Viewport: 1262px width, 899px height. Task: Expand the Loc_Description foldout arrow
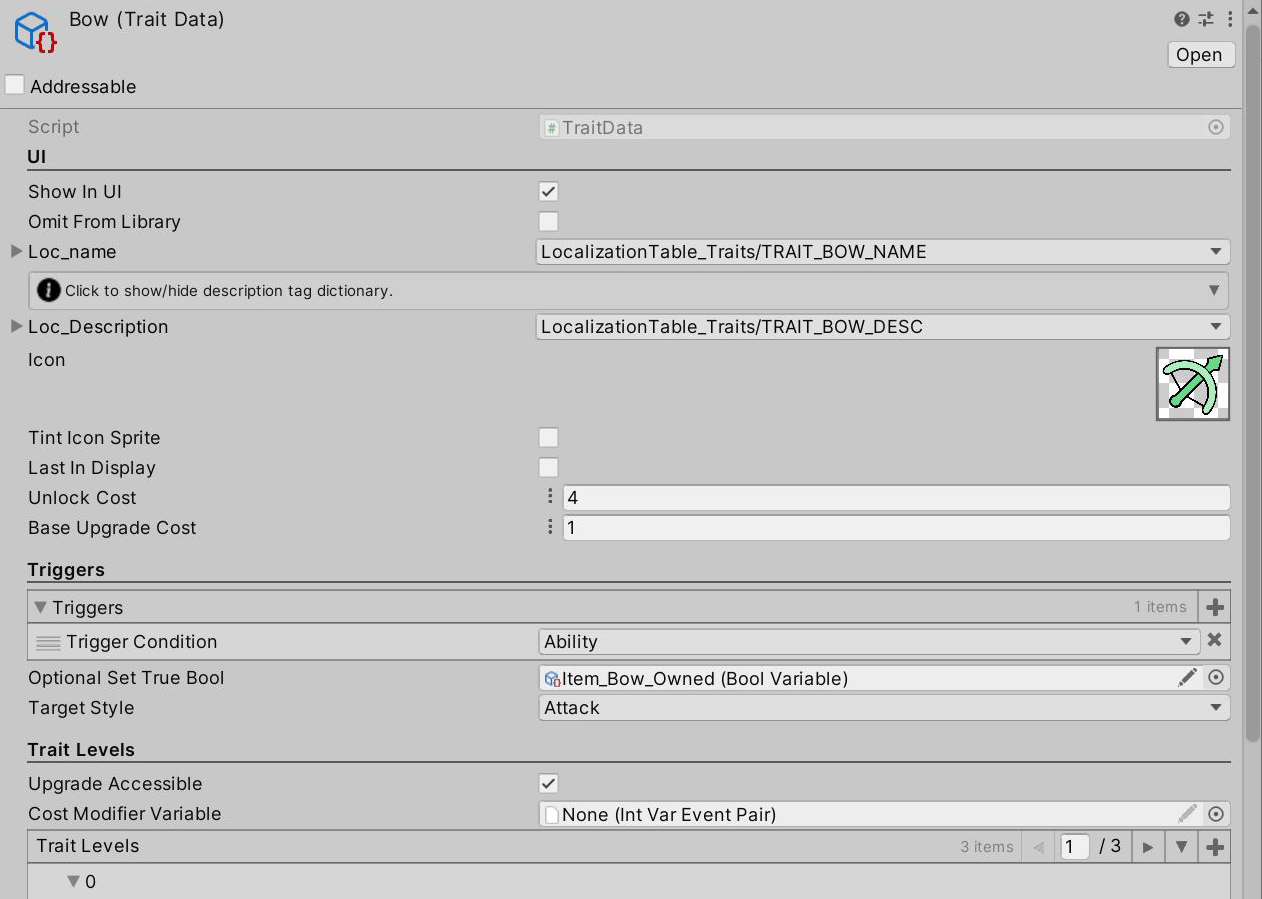(x=16, y=327)
